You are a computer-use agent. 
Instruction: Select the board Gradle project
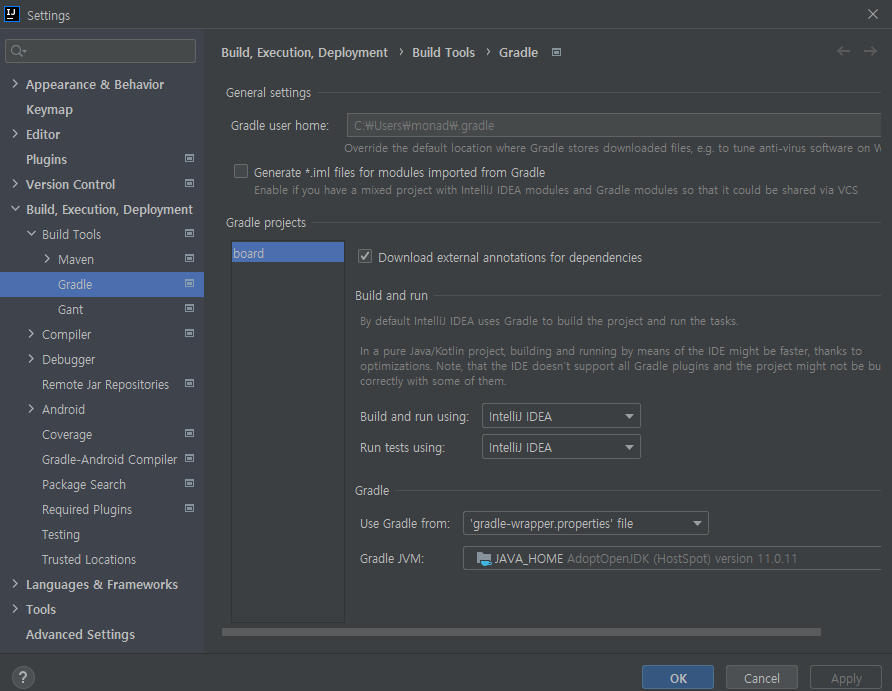click(x=288, y=253)
